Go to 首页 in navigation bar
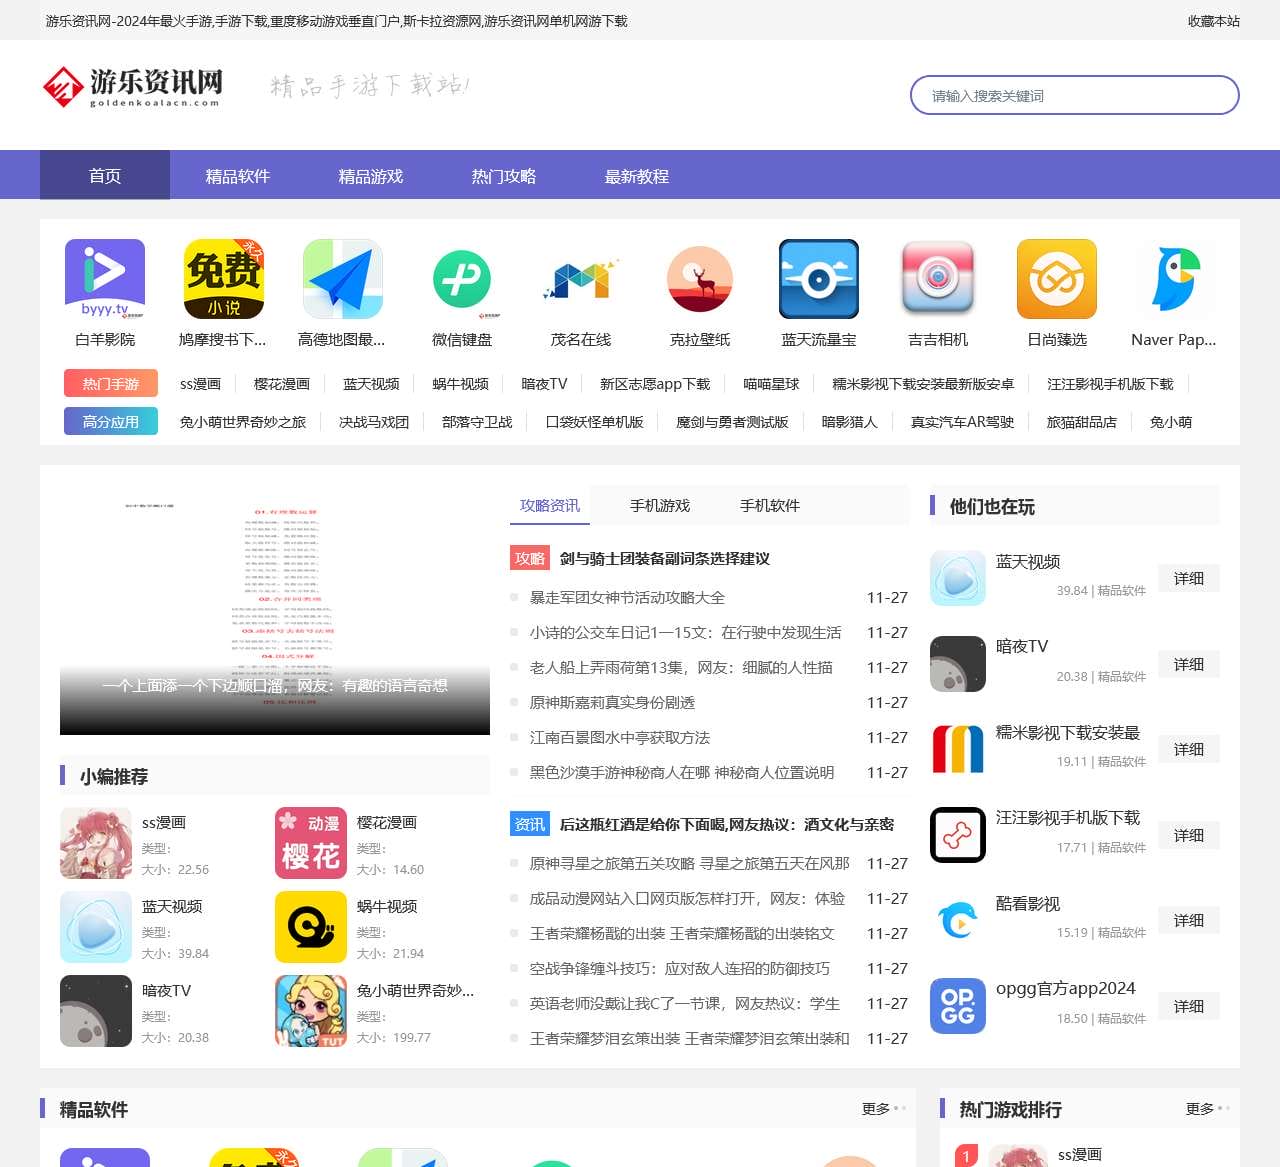Image resolution: width=1280 pixels, height=1167 pixels. tap(105, 175)
